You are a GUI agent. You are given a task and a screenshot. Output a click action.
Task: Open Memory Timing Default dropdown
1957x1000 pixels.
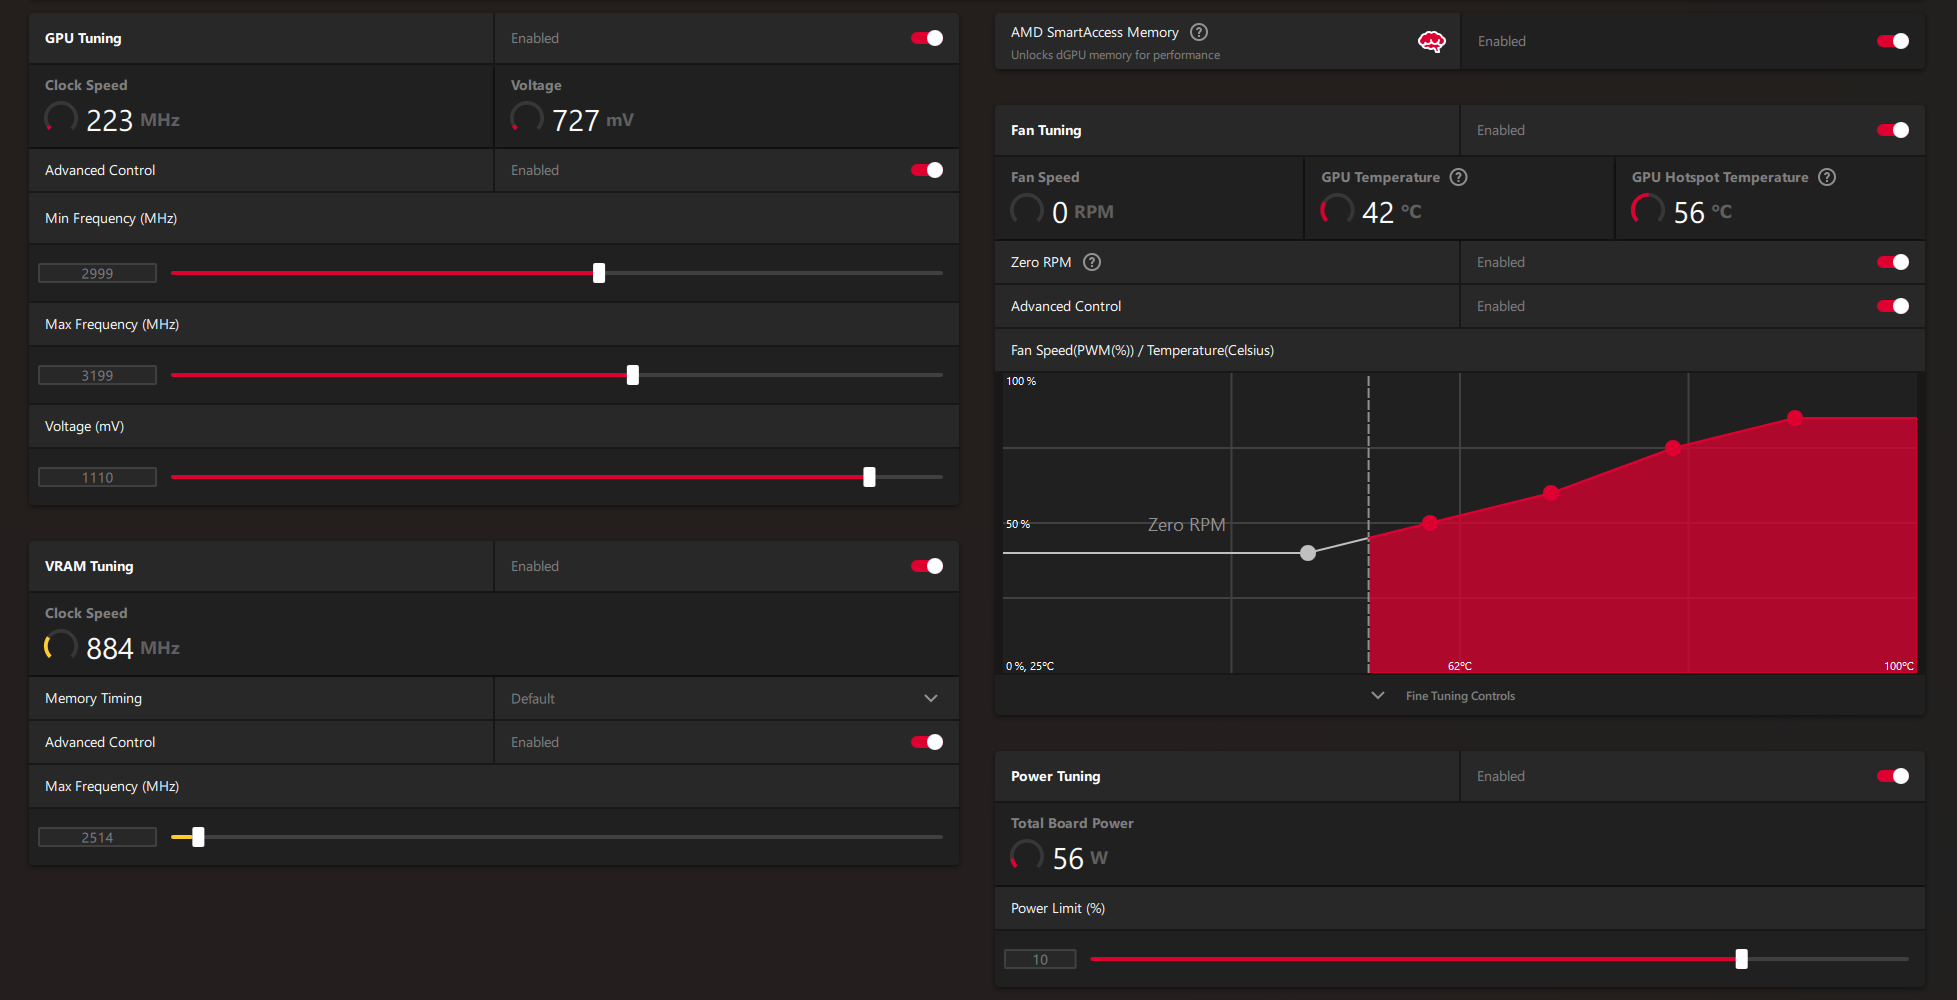726,698
